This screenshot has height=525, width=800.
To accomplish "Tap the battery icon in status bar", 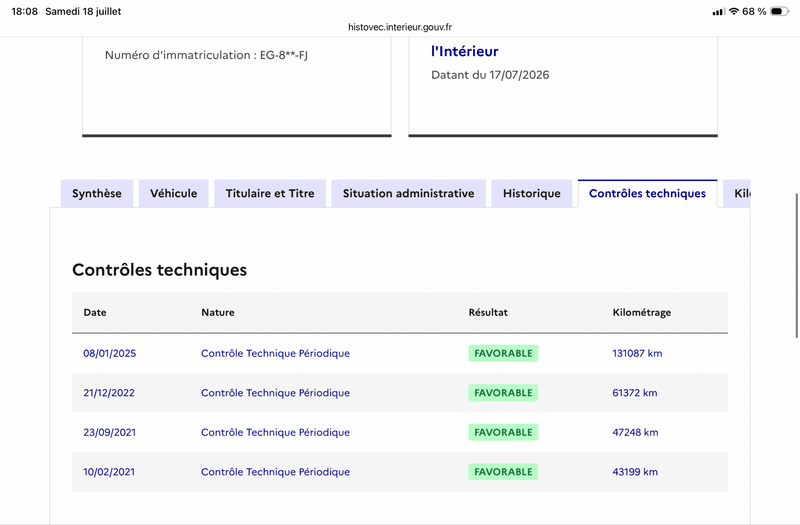I will [x=779, y=11].
